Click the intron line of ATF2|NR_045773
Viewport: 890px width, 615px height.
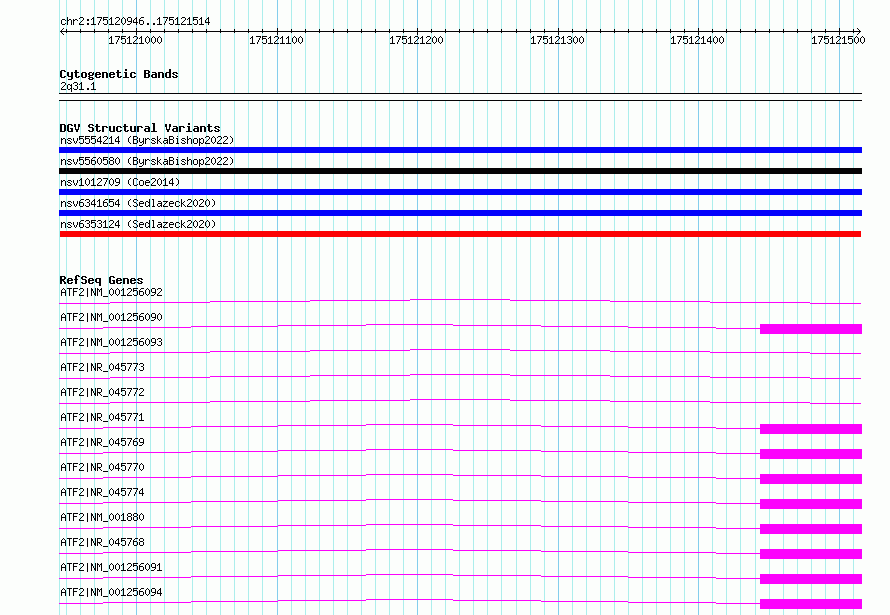coord(460,374)
